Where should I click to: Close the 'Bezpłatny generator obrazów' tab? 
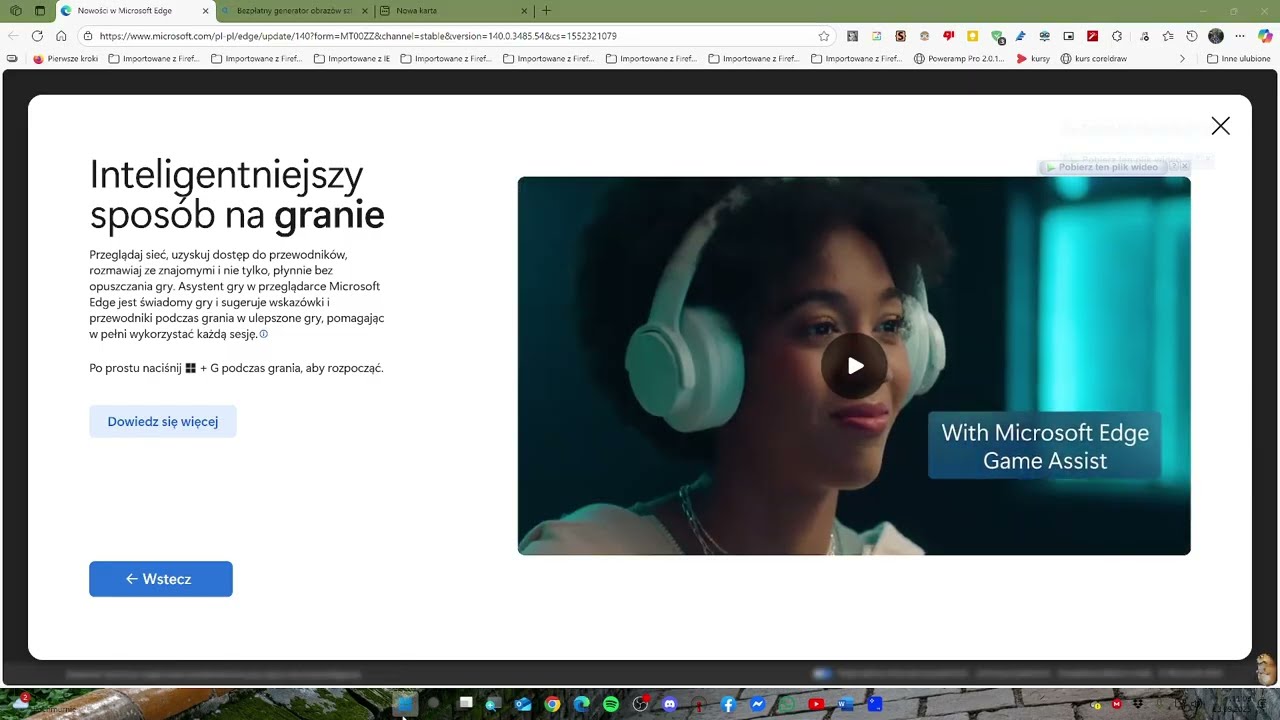[364, 11]
